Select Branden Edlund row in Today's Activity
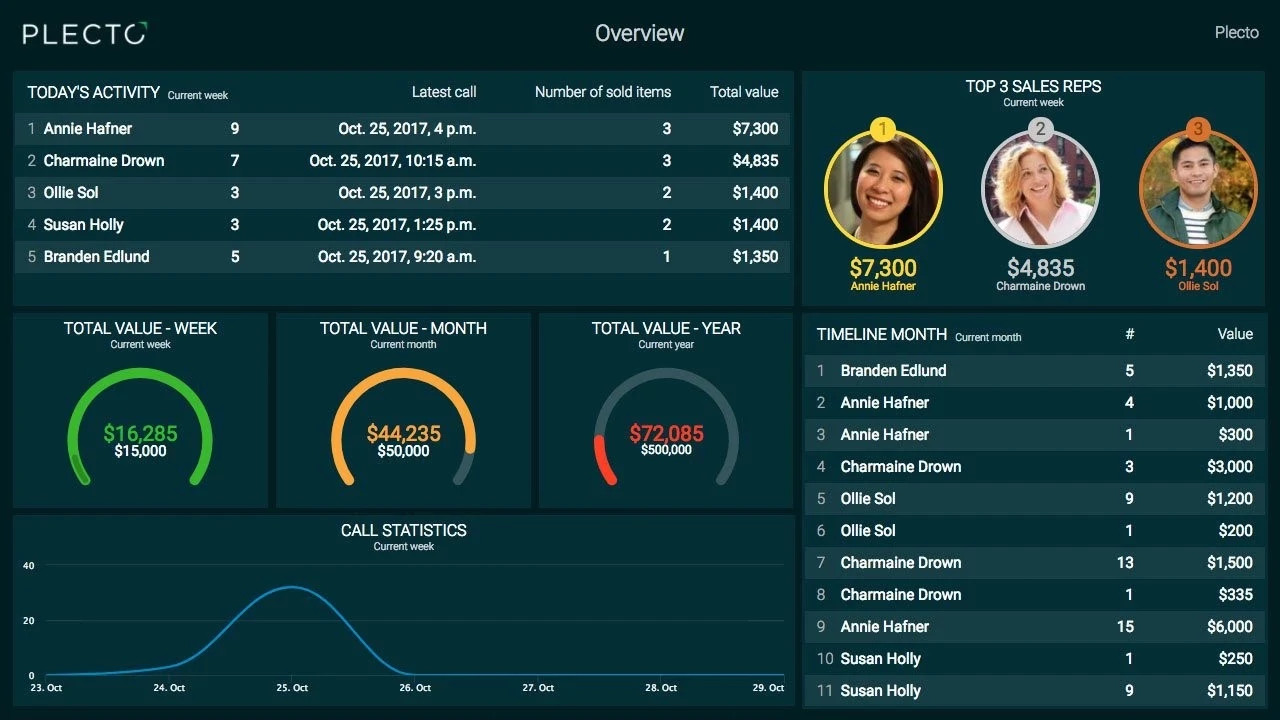The height and width of the screenshot is (720, 1280). [x=402, y=256]
